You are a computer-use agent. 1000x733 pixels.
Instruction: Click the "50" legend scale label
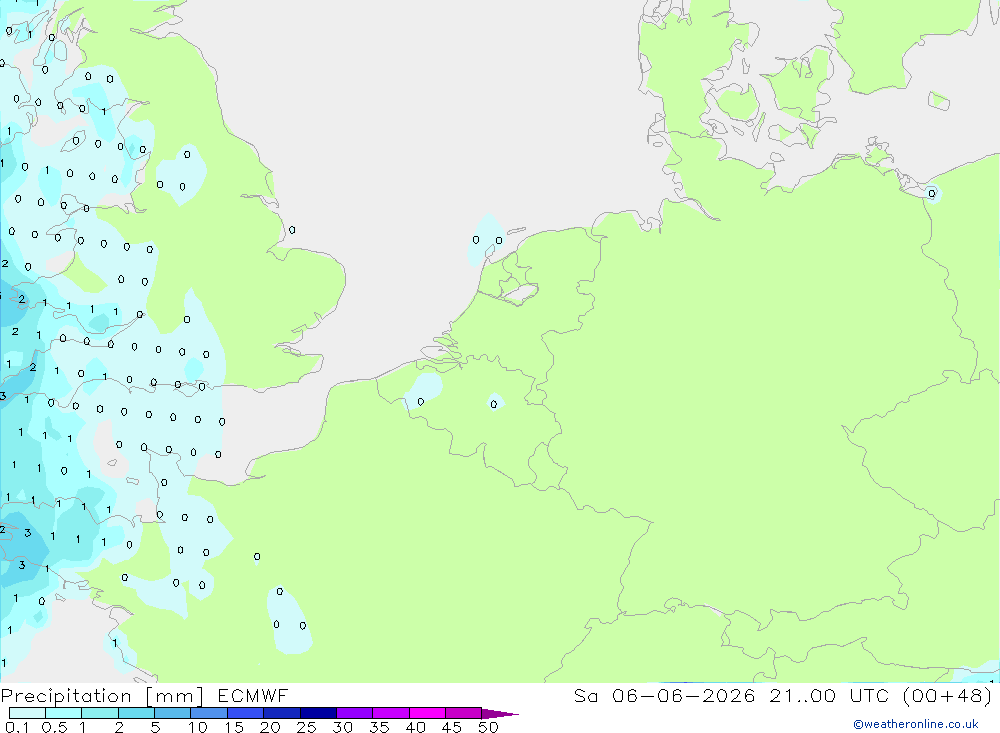[x=488, y=727]
